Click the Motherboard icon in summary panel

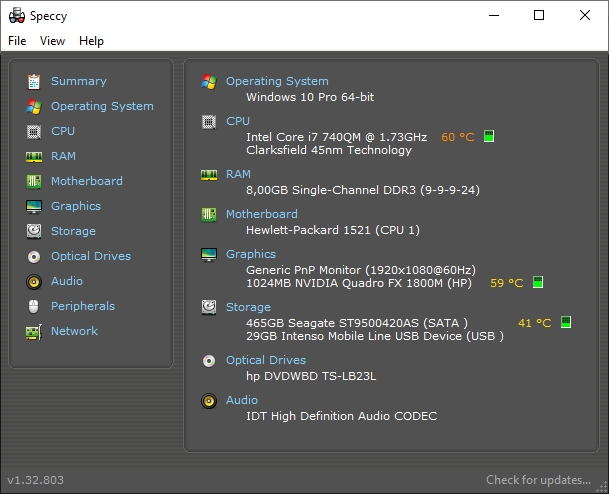tap(209, 214)
